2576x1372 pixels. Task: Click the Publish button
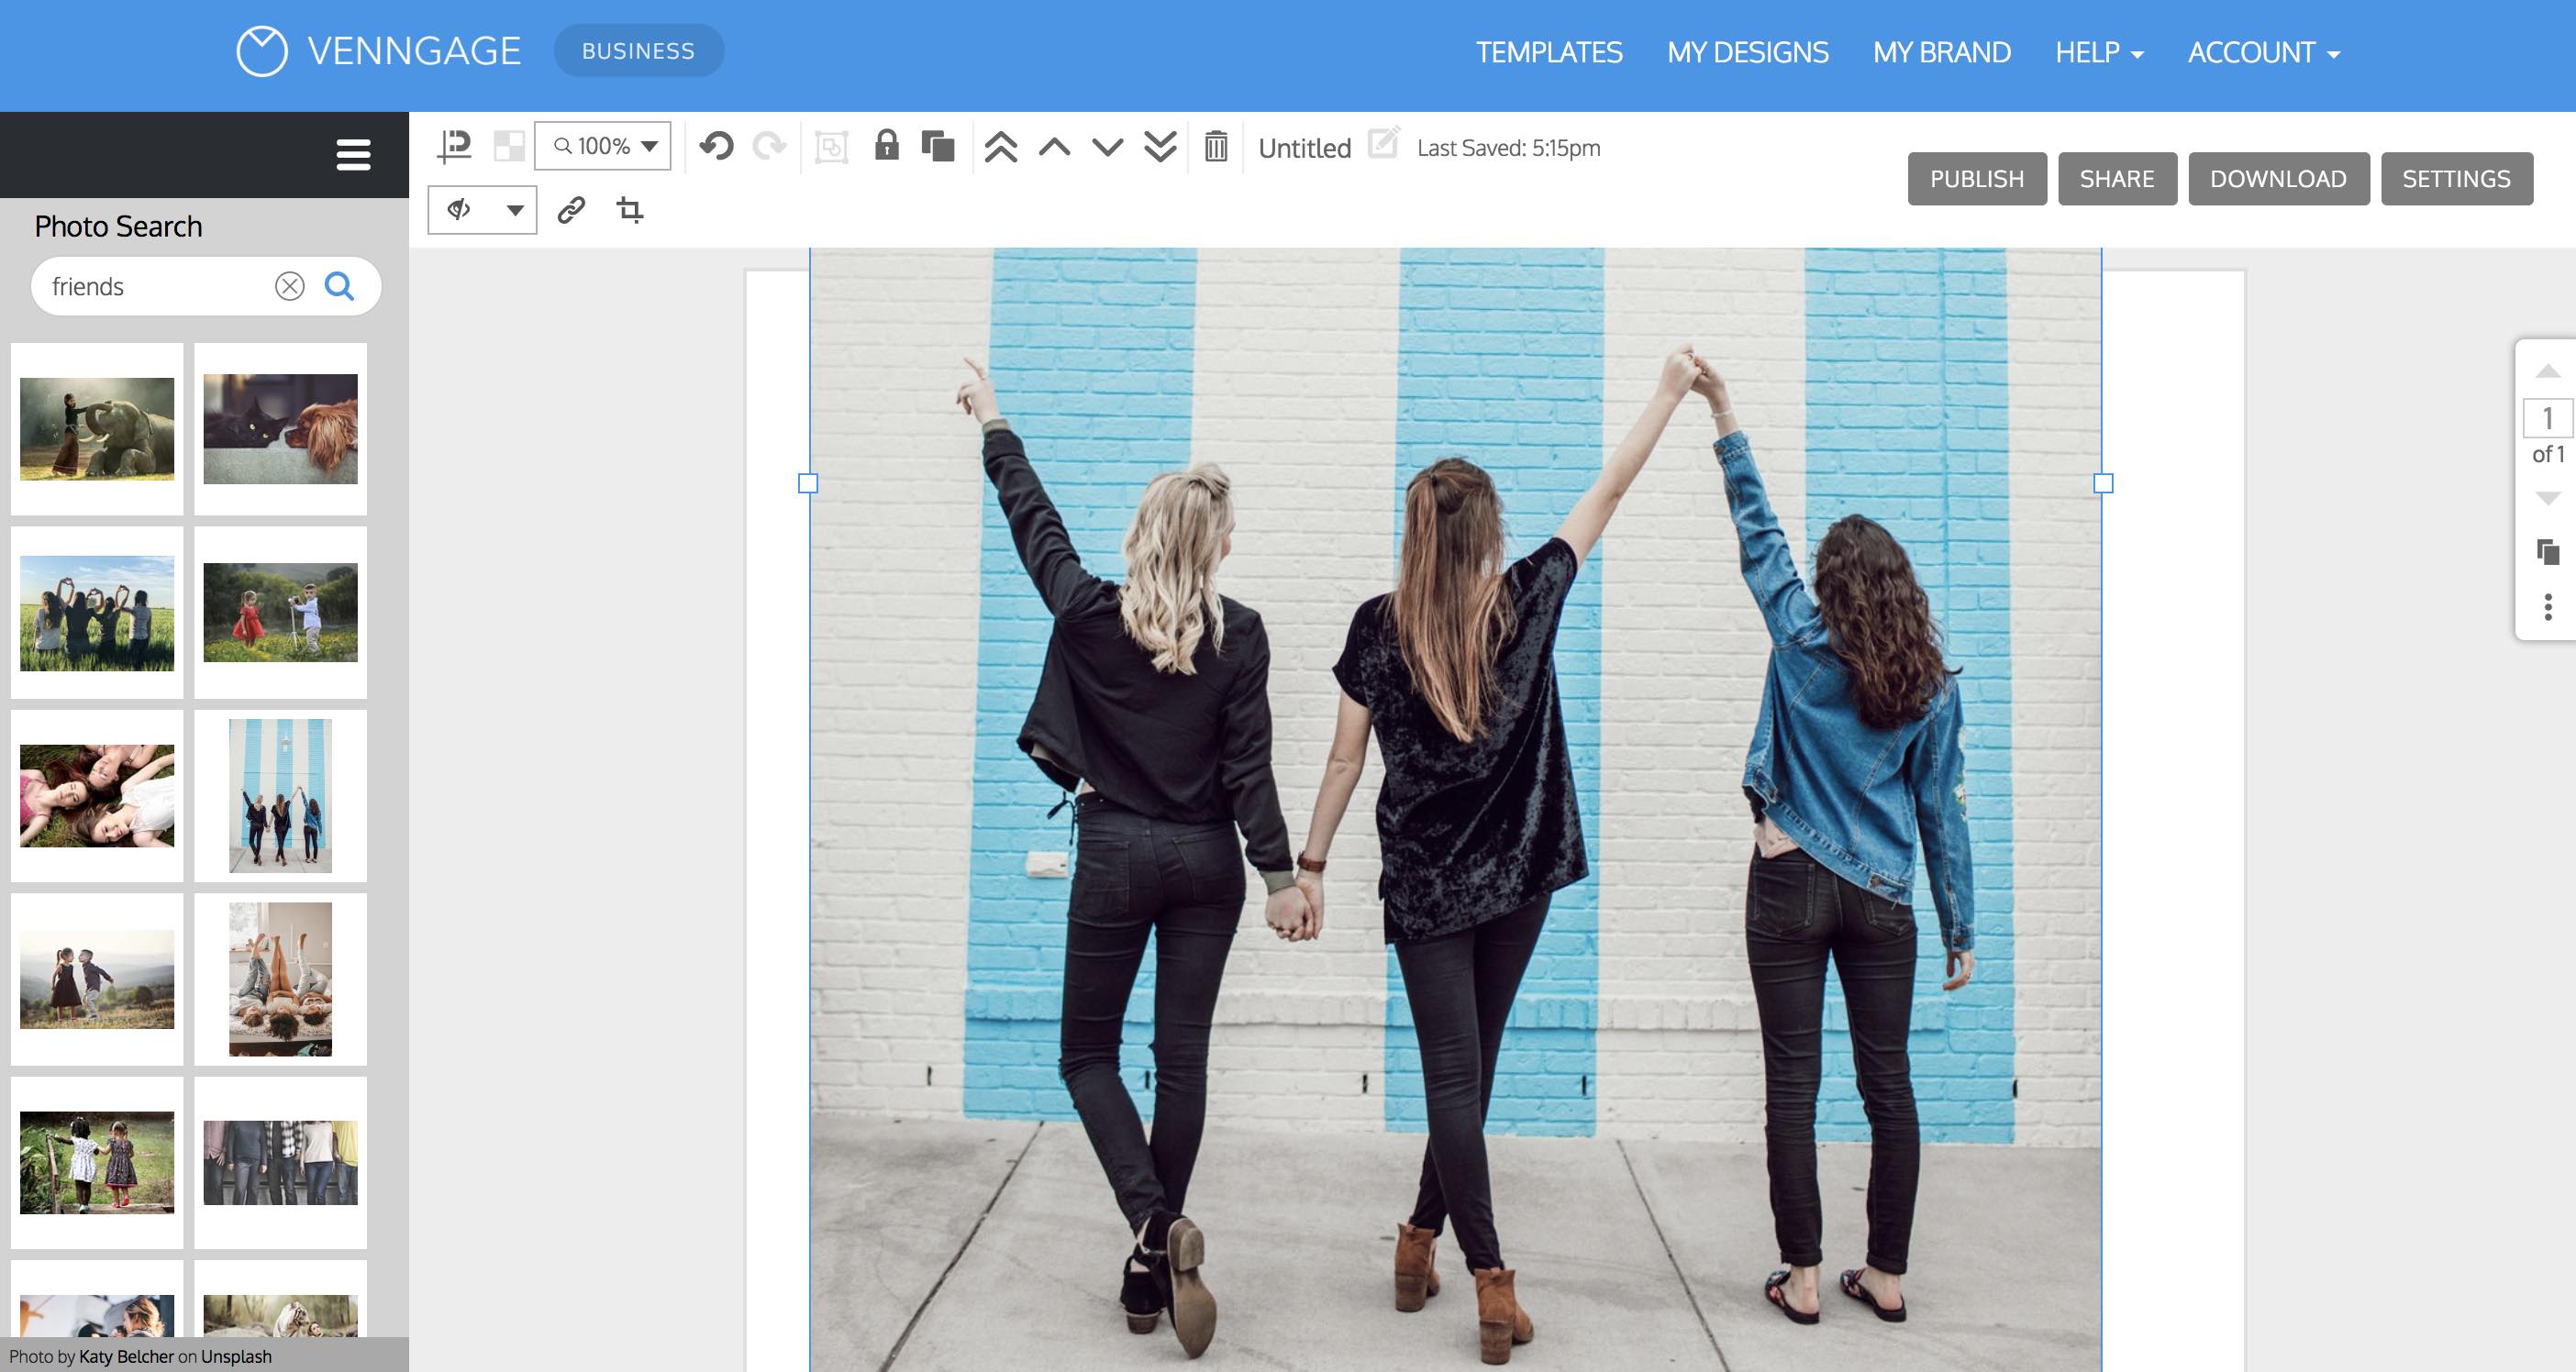click(1977, 179)
